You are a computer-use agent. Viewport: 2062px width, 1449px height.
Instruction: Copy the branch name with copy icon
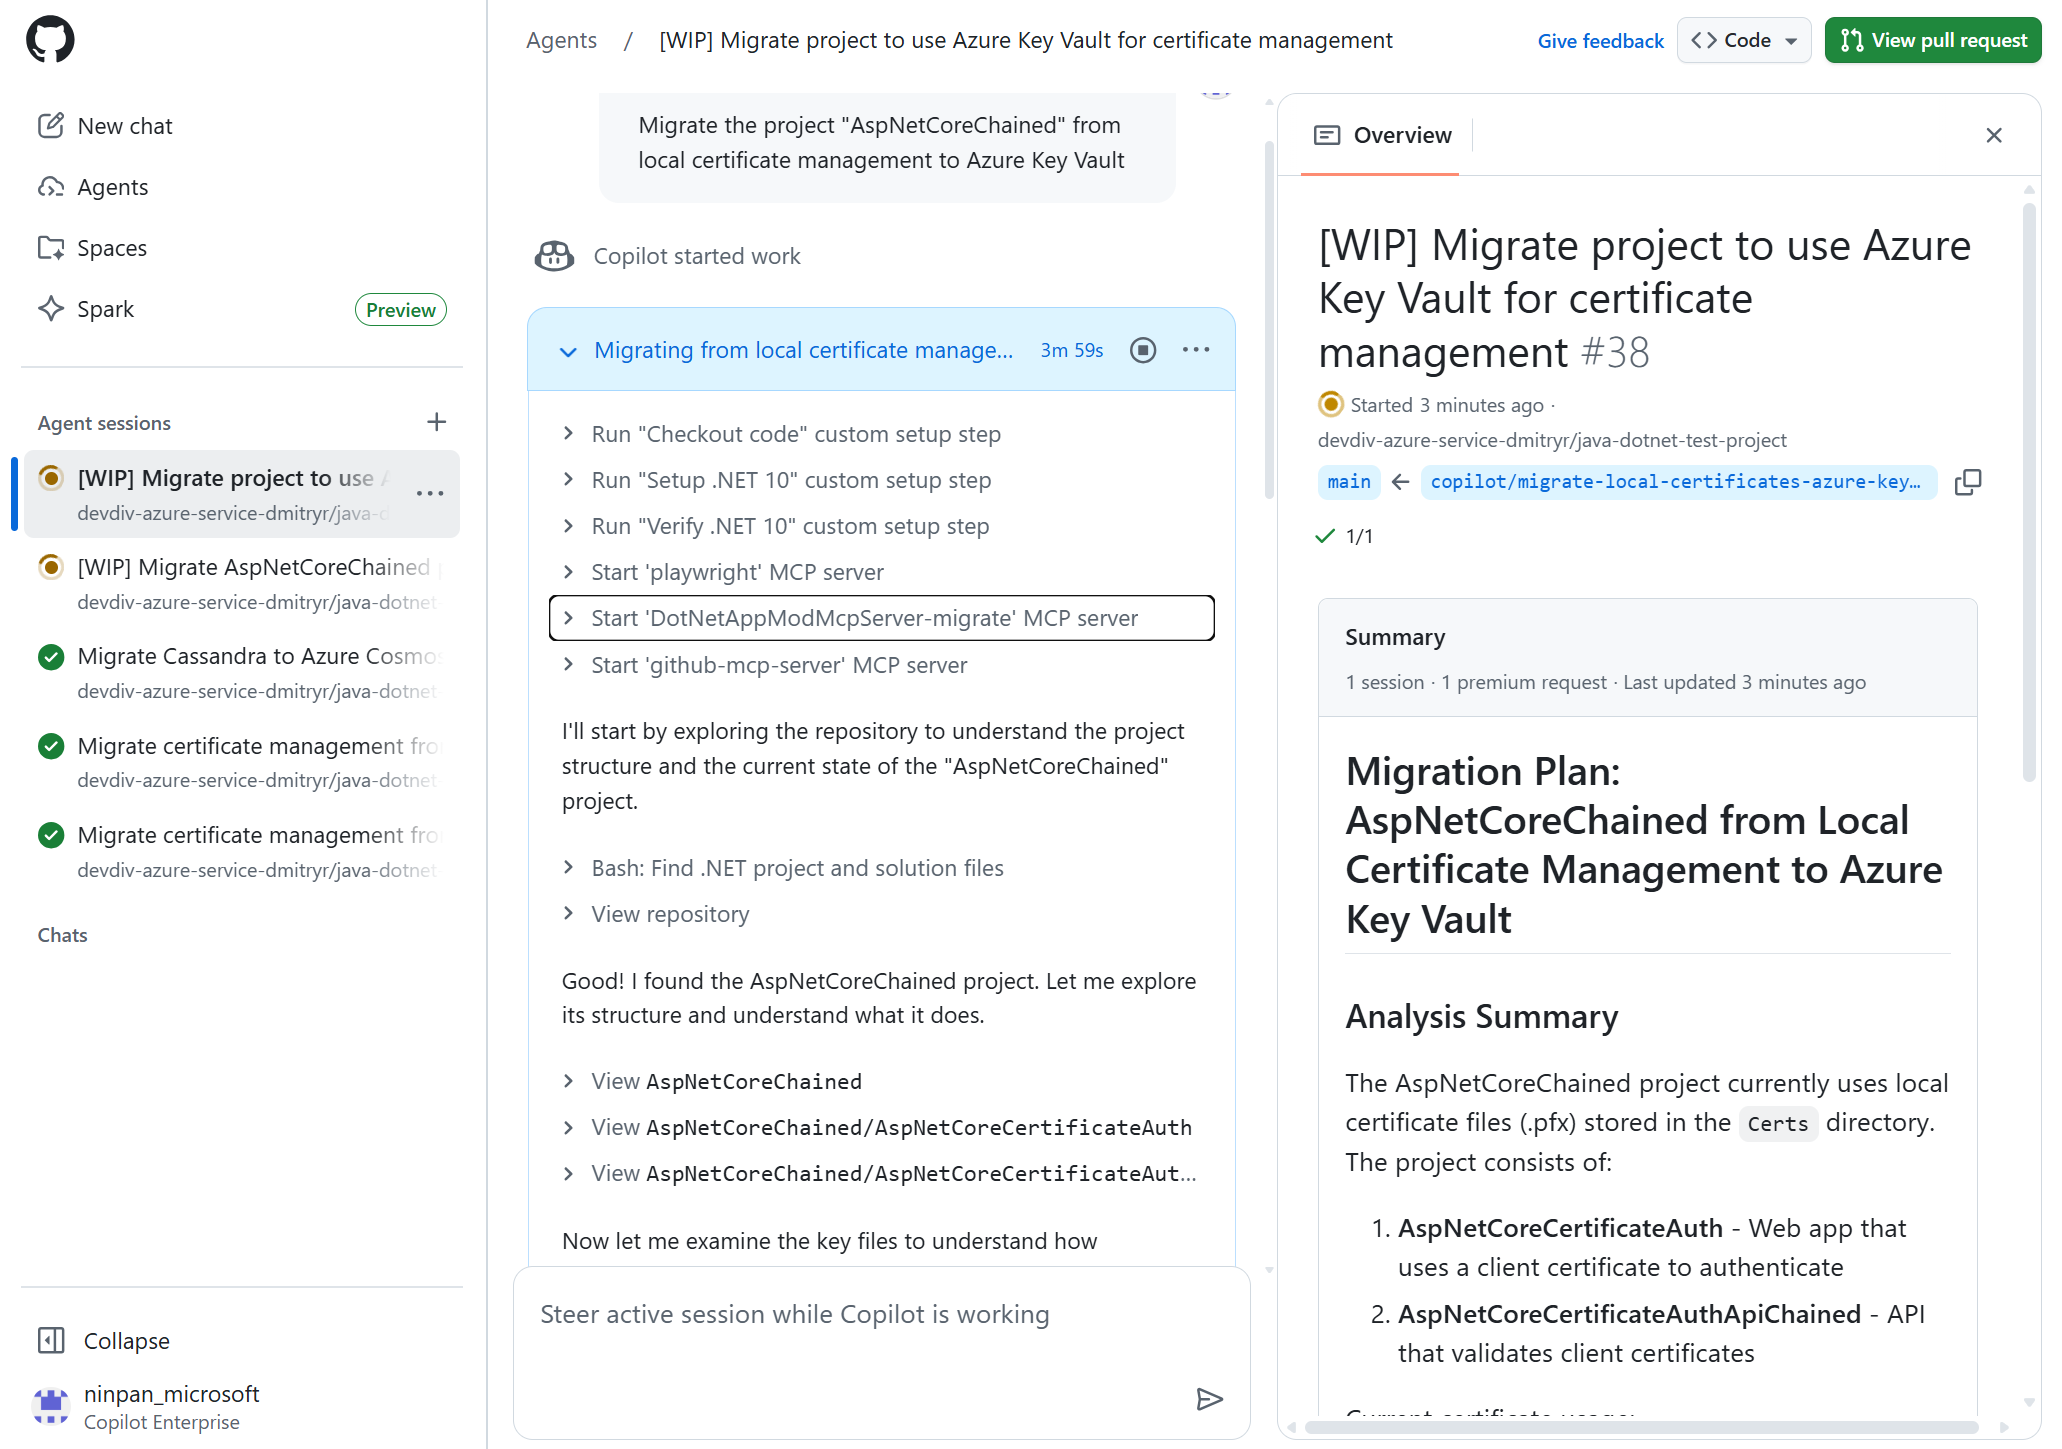pos(1967,482)
